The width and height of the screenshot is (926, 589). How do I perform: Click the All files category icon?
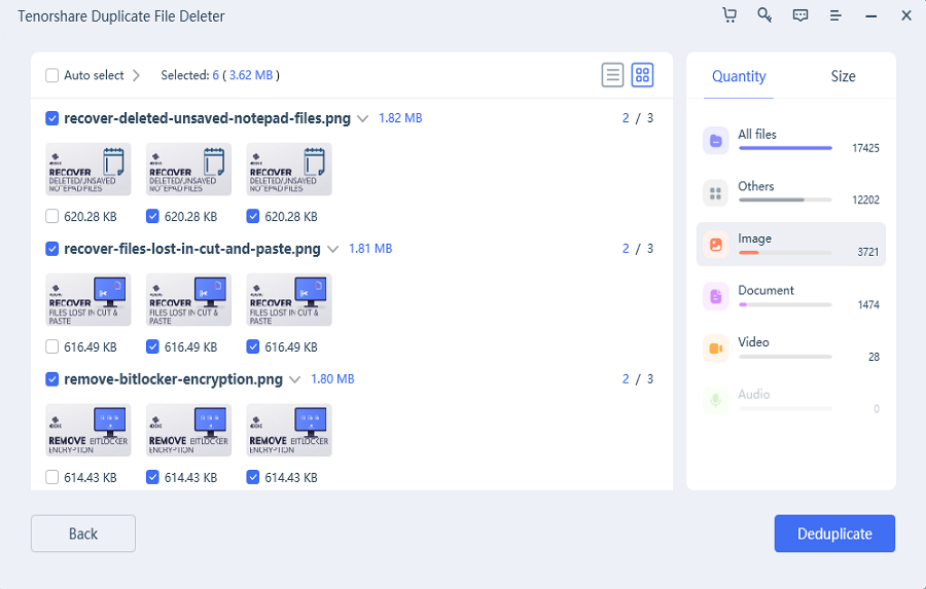click(715, 142)
